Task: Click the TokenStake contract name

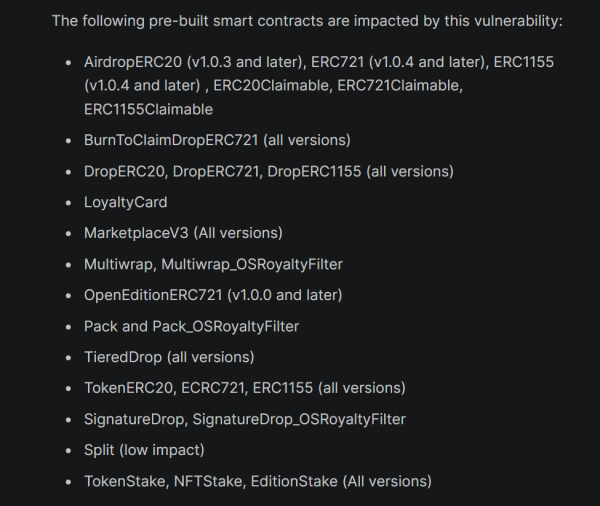Action: click(124, 481)
